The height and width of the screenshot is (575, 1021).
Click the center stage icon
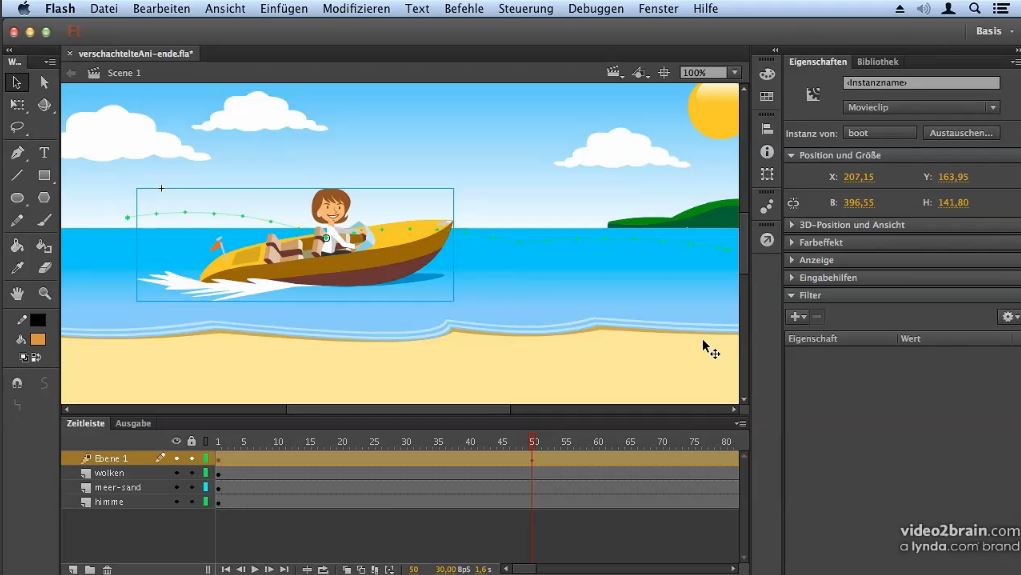[664, 72]
